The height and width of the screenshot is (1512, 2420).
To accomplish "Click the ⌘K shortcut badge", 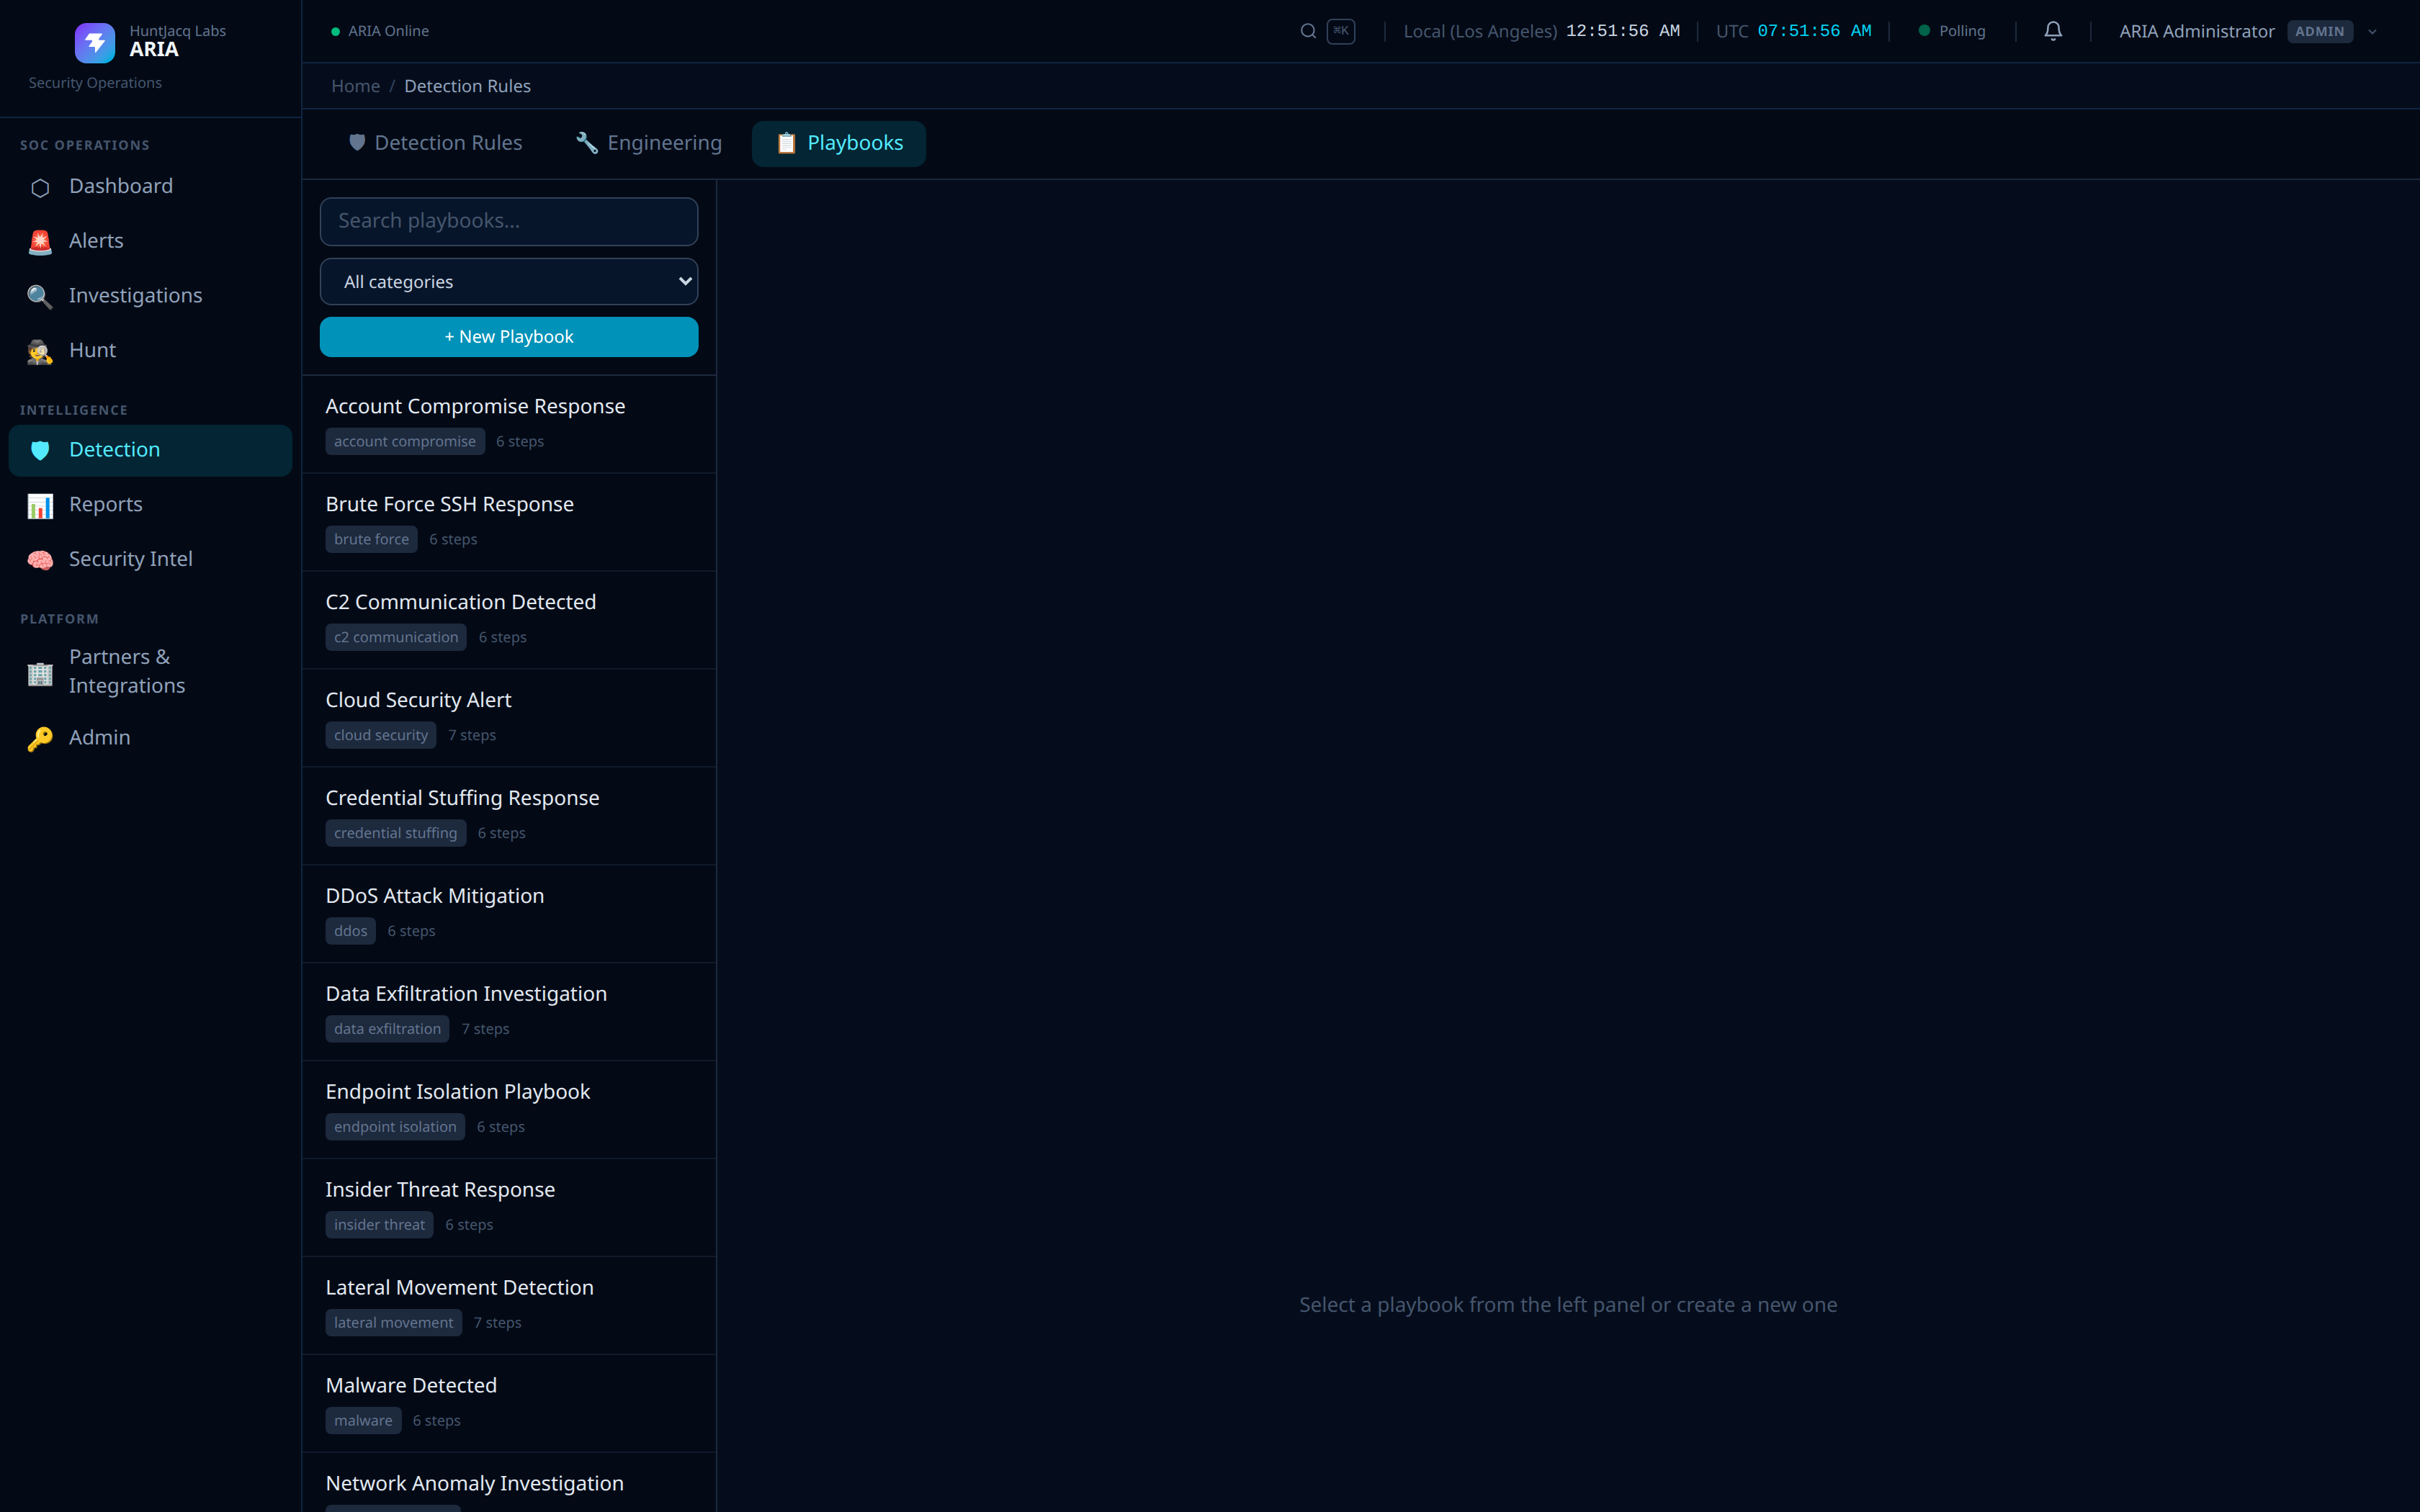I will tap(1341, 31).
